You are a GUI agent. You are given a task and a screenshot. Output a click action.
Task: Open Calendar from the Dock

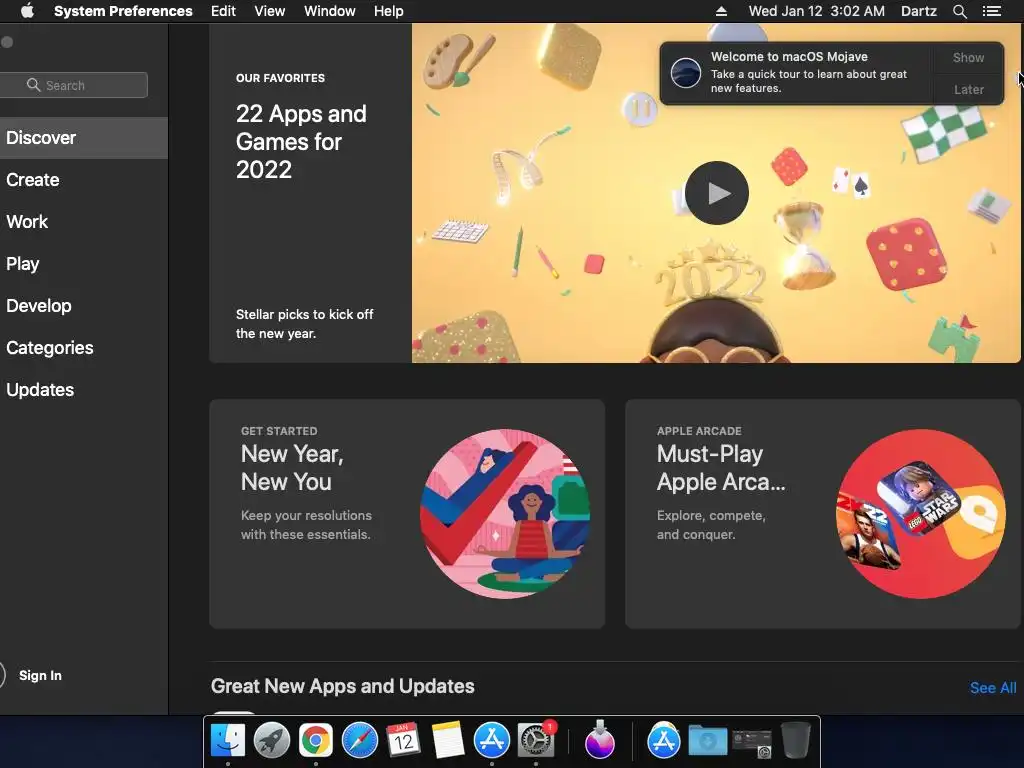pyautogui.click(x=403, y=741)
